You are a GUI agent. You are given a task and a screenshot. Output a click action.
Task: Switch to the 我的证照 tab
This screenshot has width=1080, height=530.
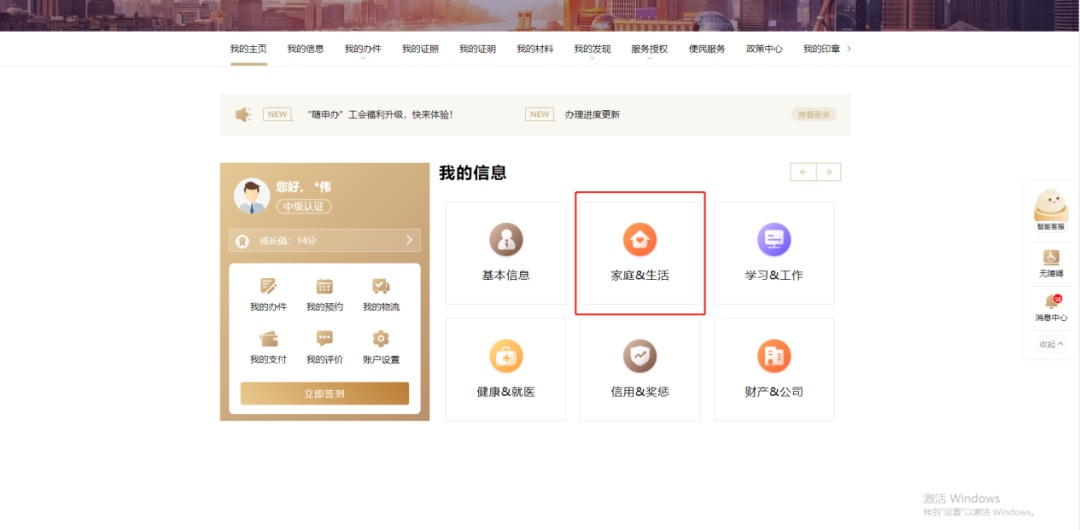click(x=420, y=49)
